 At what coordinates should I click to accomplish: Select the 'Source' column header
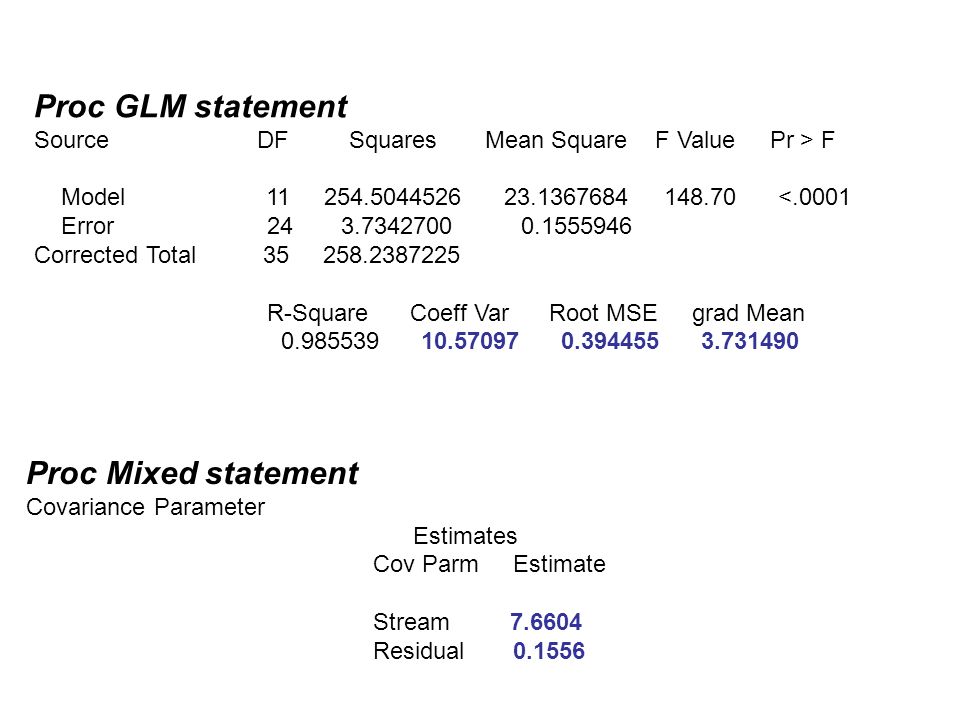[72, 140]
